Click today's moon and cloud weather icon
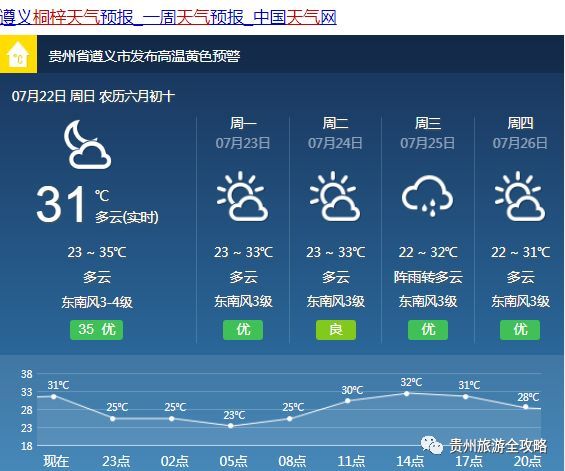The image size is (565, 471). coord(87,144)
